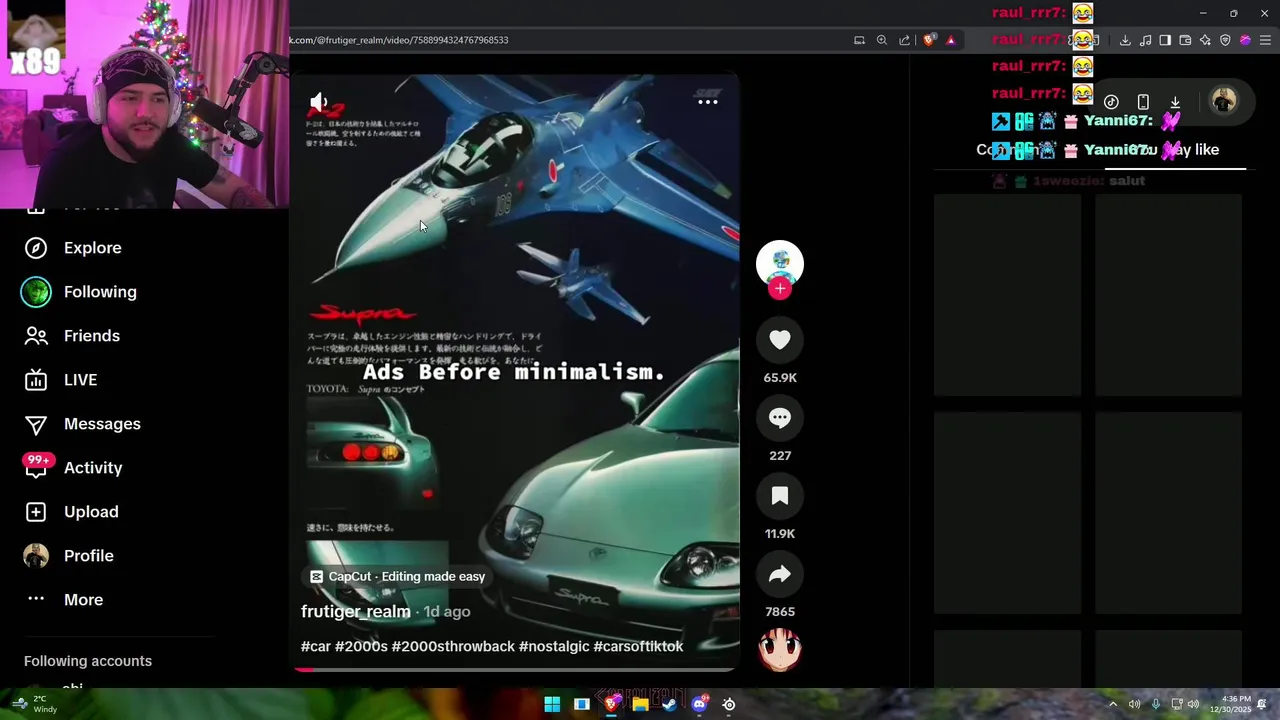The width and height of the screenshot is (1280, 720).
Task: Open comments via the speech bubble icon
Action: tap(780, 418)
